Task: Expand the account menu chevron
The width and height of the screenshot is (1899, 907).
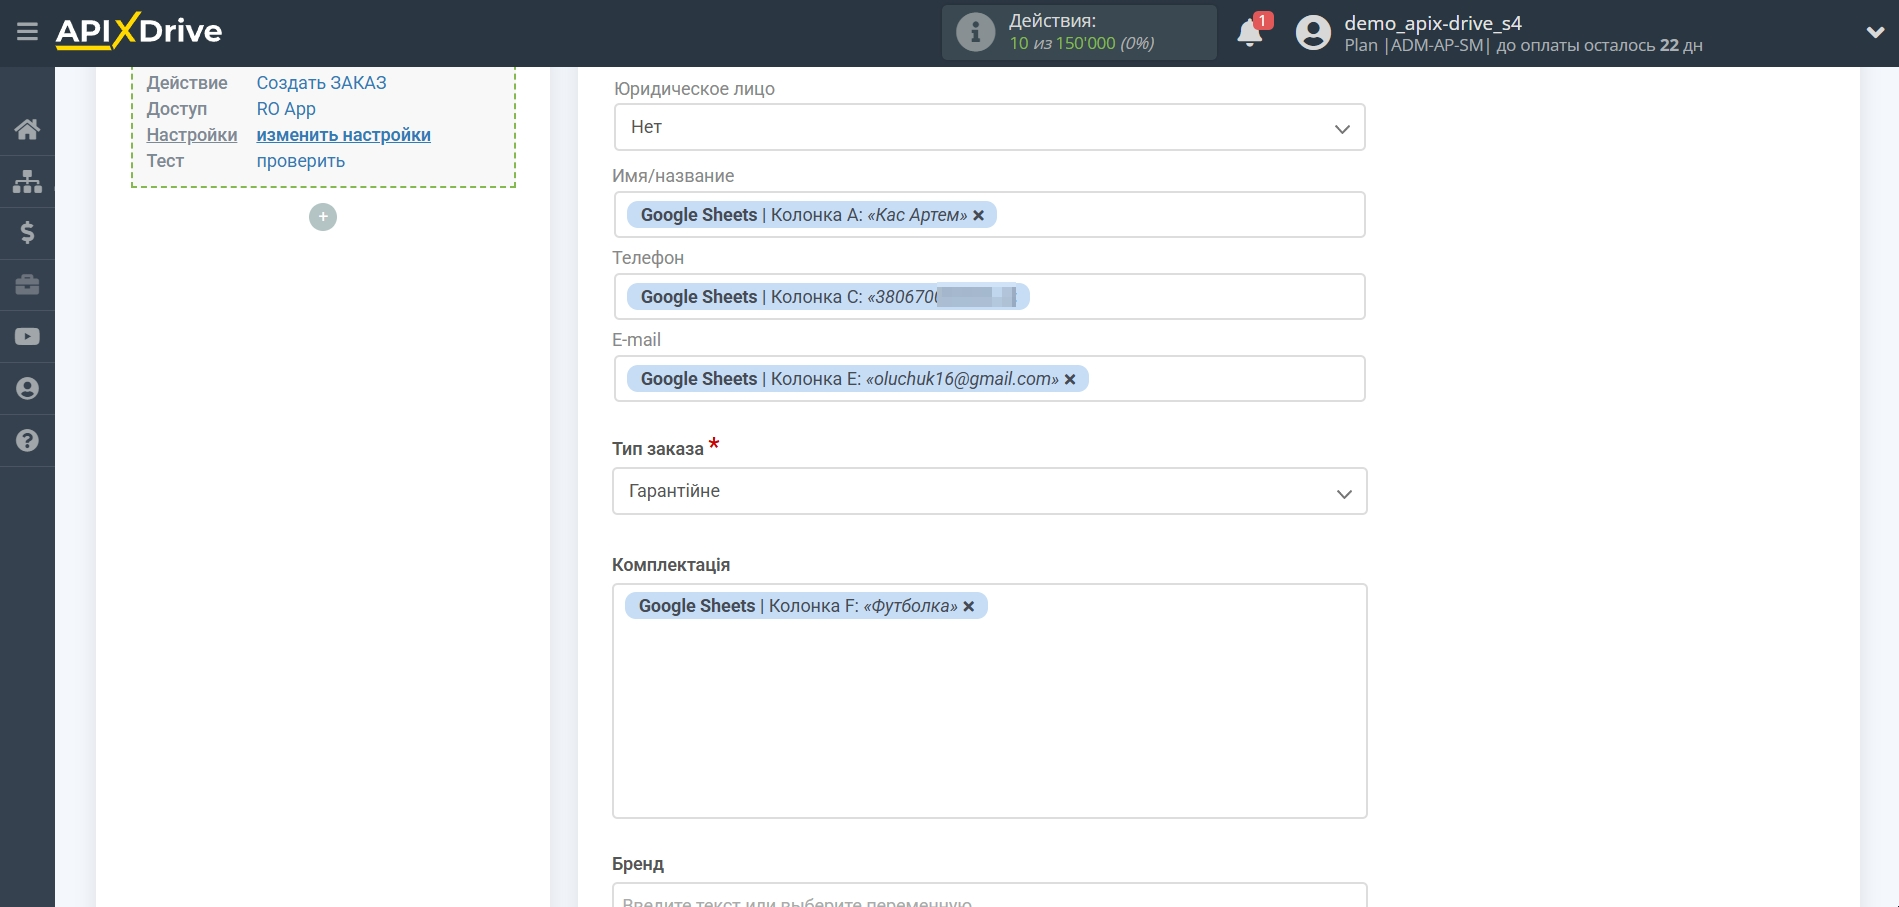Action: point(1875,32)
